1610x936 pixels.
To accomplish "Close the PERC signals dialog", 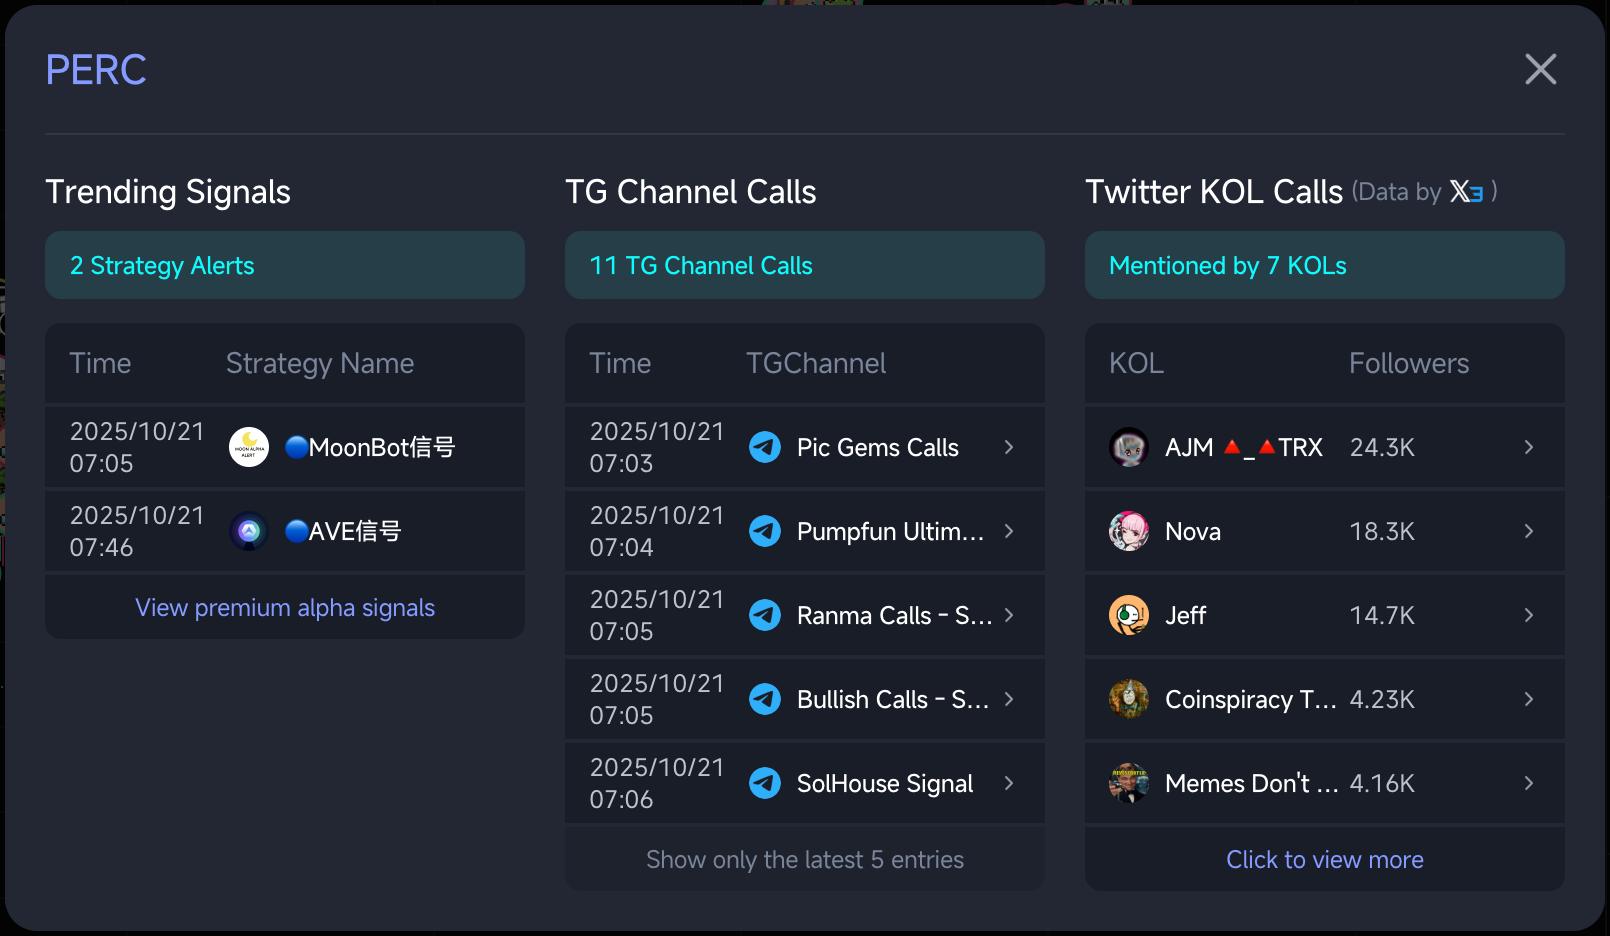I will [1540, 69].
